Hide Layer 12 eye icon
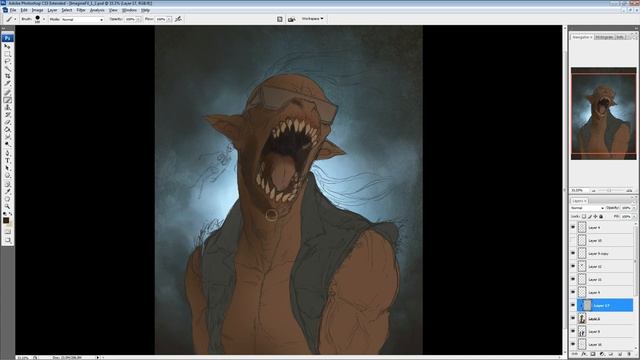Image resolution: width=640 pixels, height=360 pixels. (573, 267)
